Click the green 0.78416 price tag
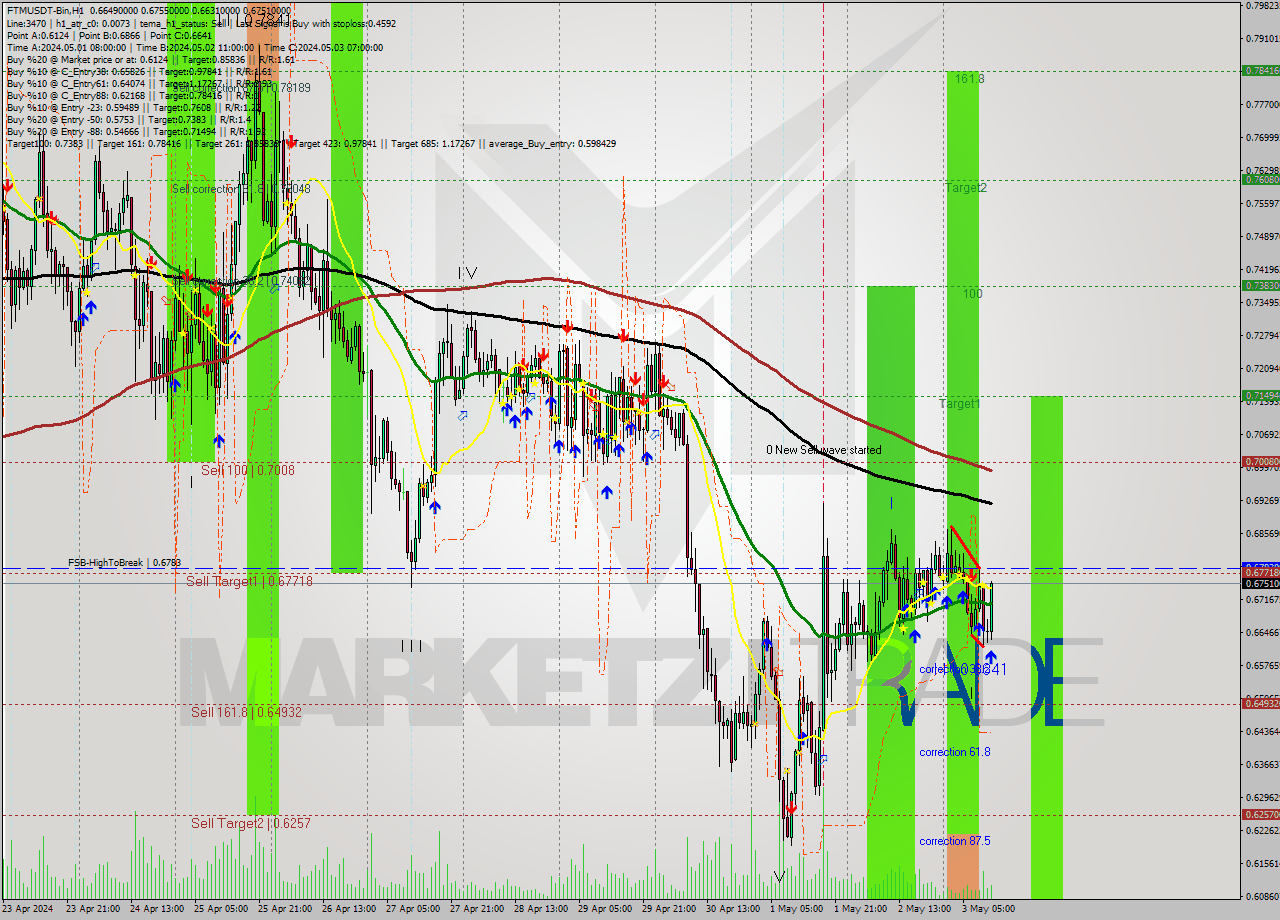 pyautogui.click(x=1260, y=71)
